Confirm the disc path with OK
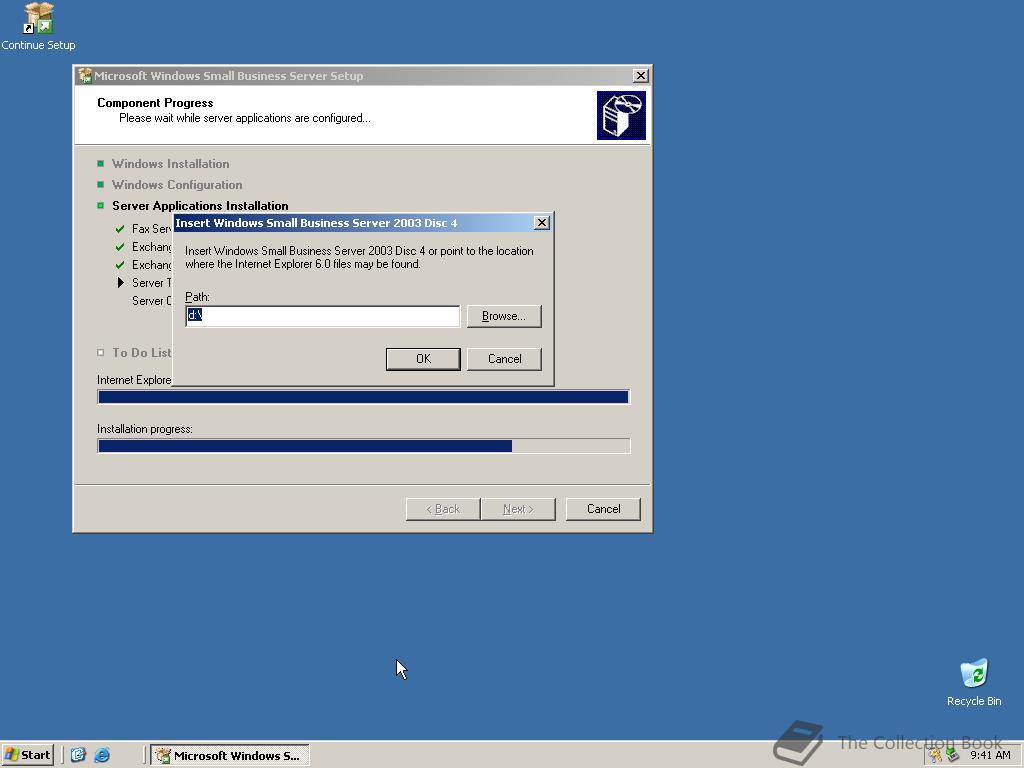This screenshot has width=1024, height=768. pyautogui.click(x=423, y=359)
